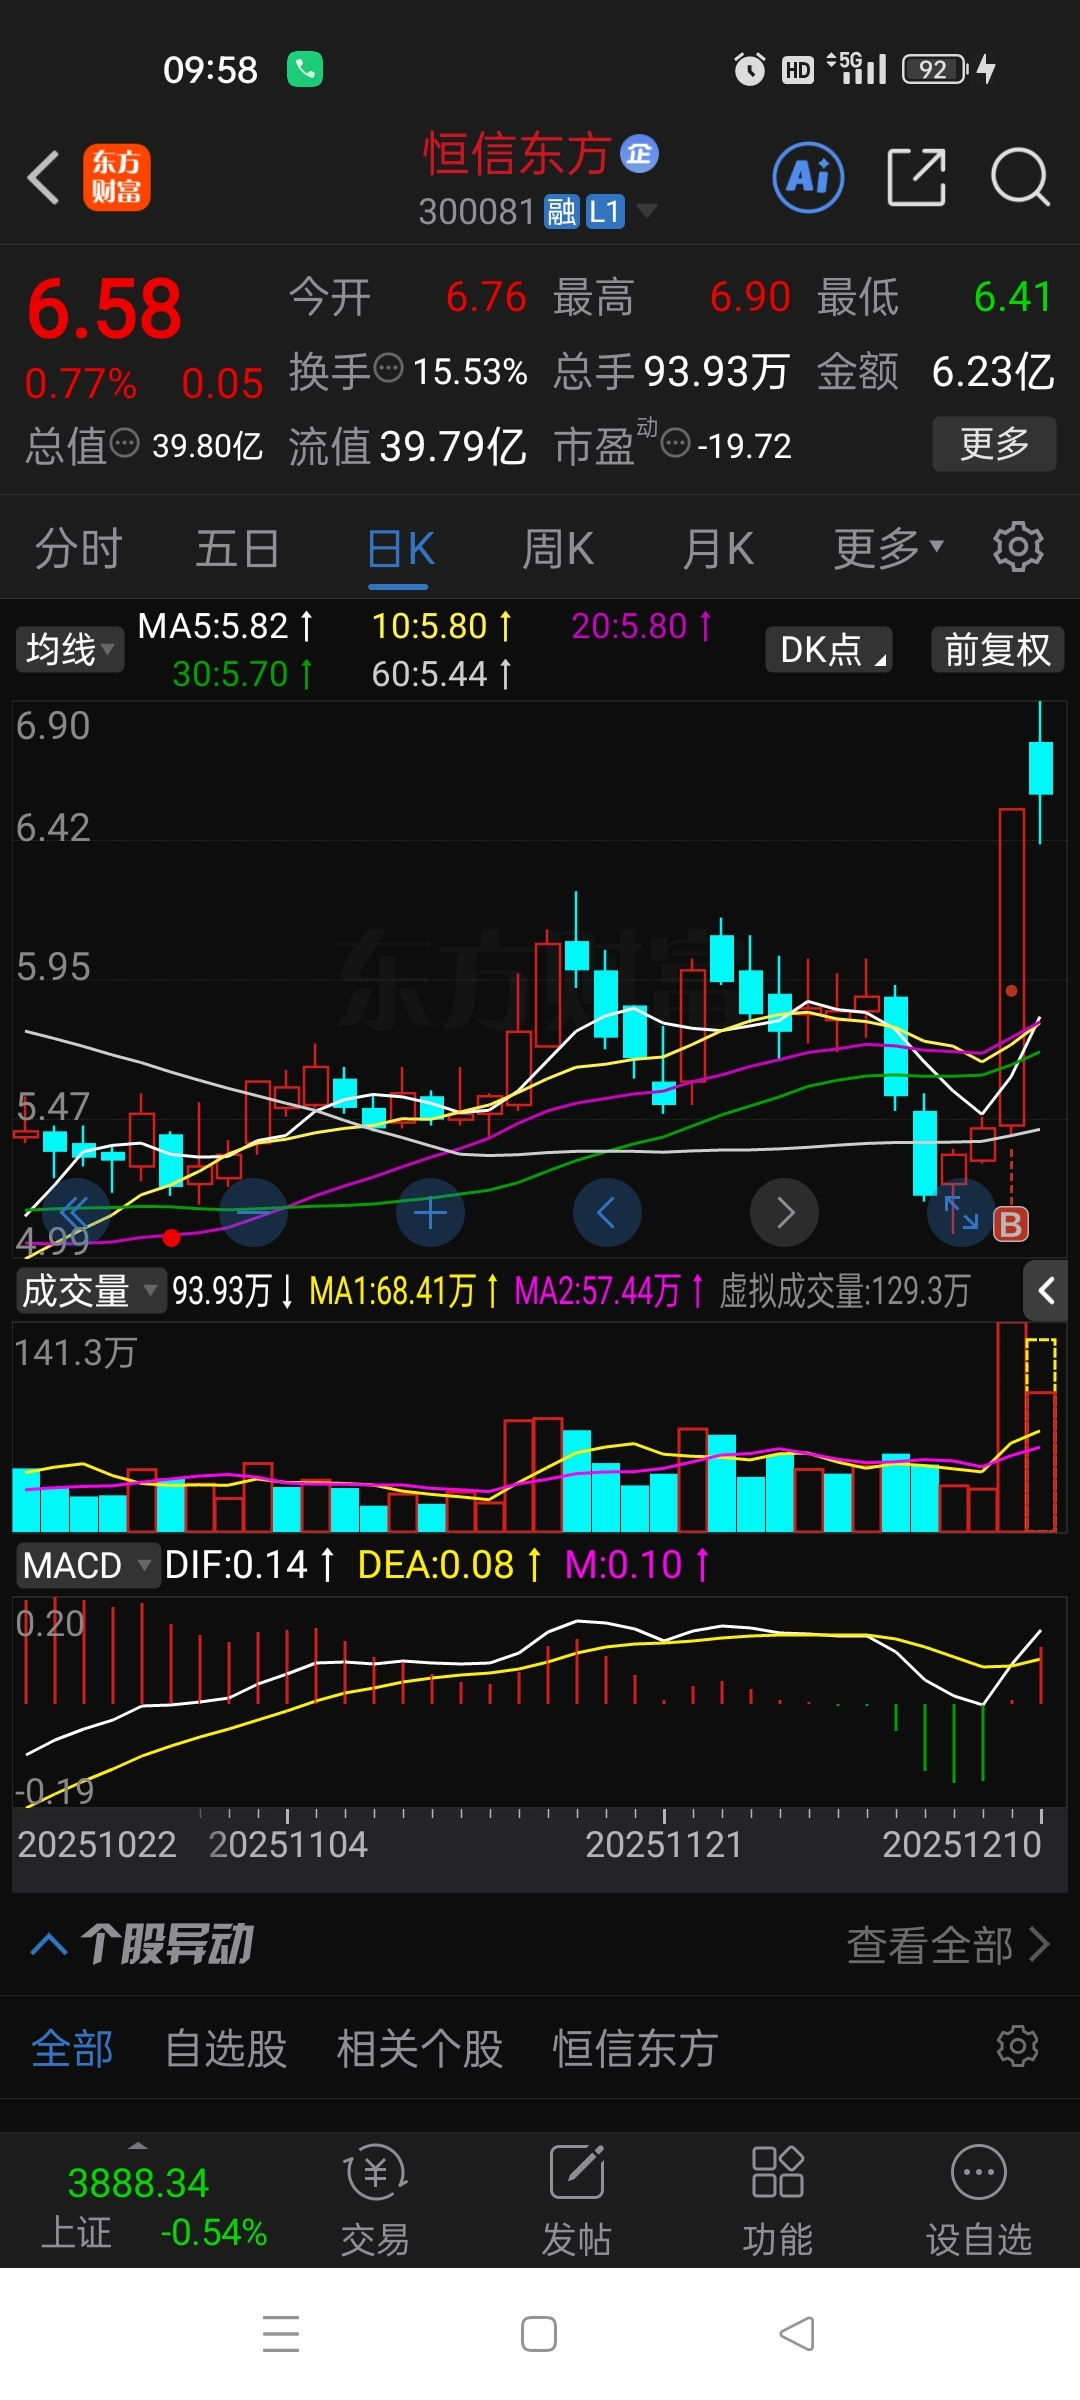Tap the share export icon
The height and width of the screenshot is (2400, 1080).
point(917,178)
